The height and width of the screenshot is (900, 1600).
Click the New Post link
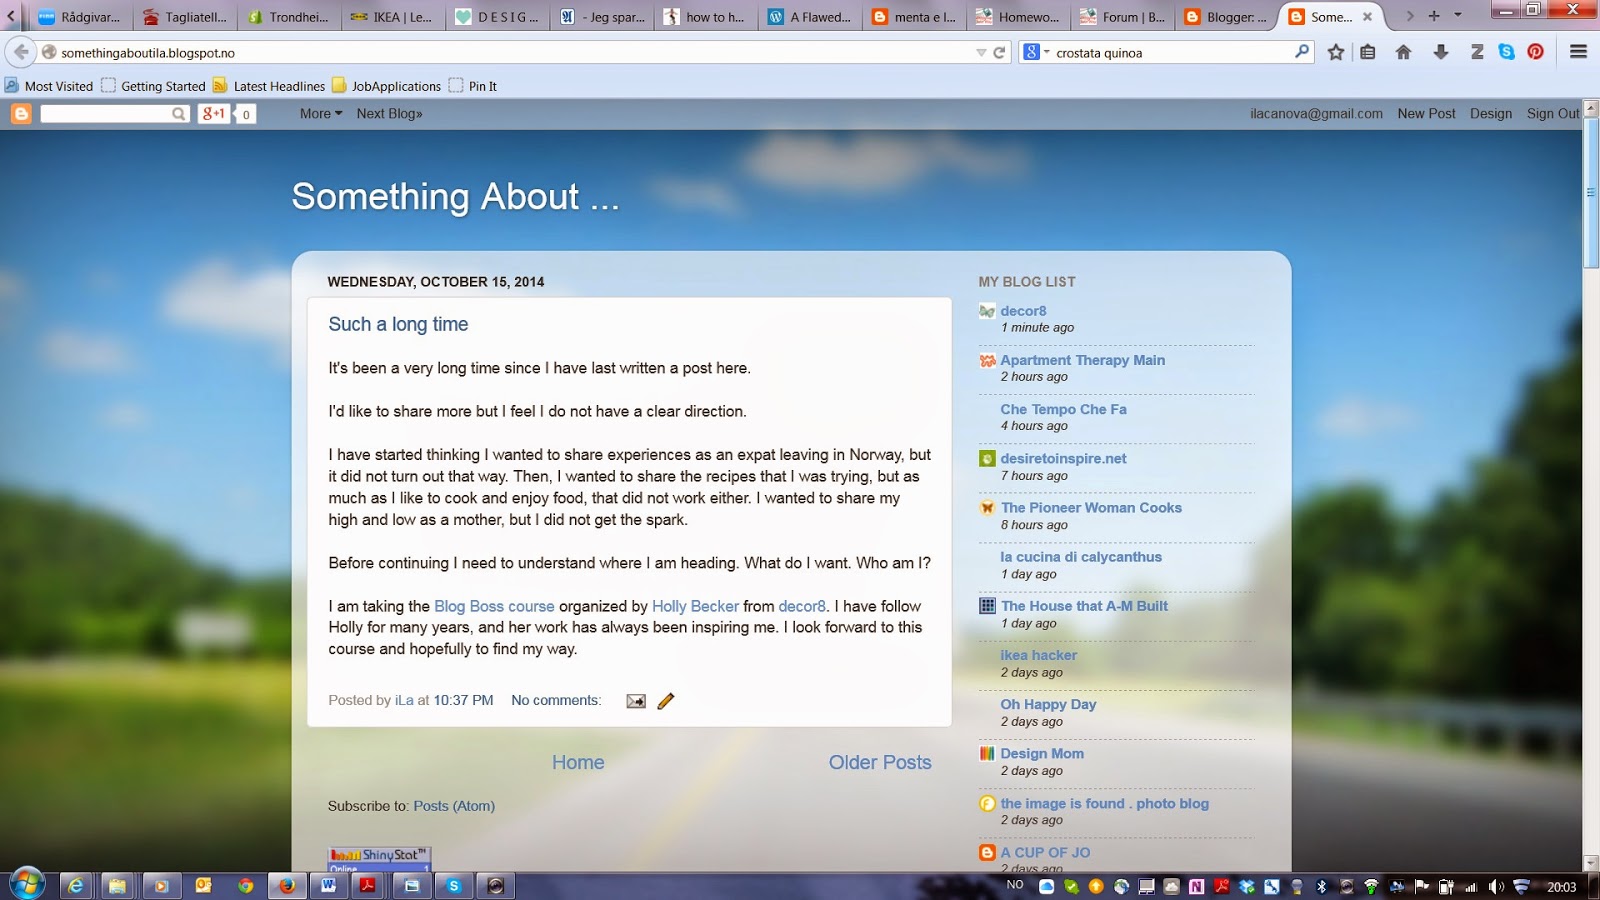[x=1426, y=114]
